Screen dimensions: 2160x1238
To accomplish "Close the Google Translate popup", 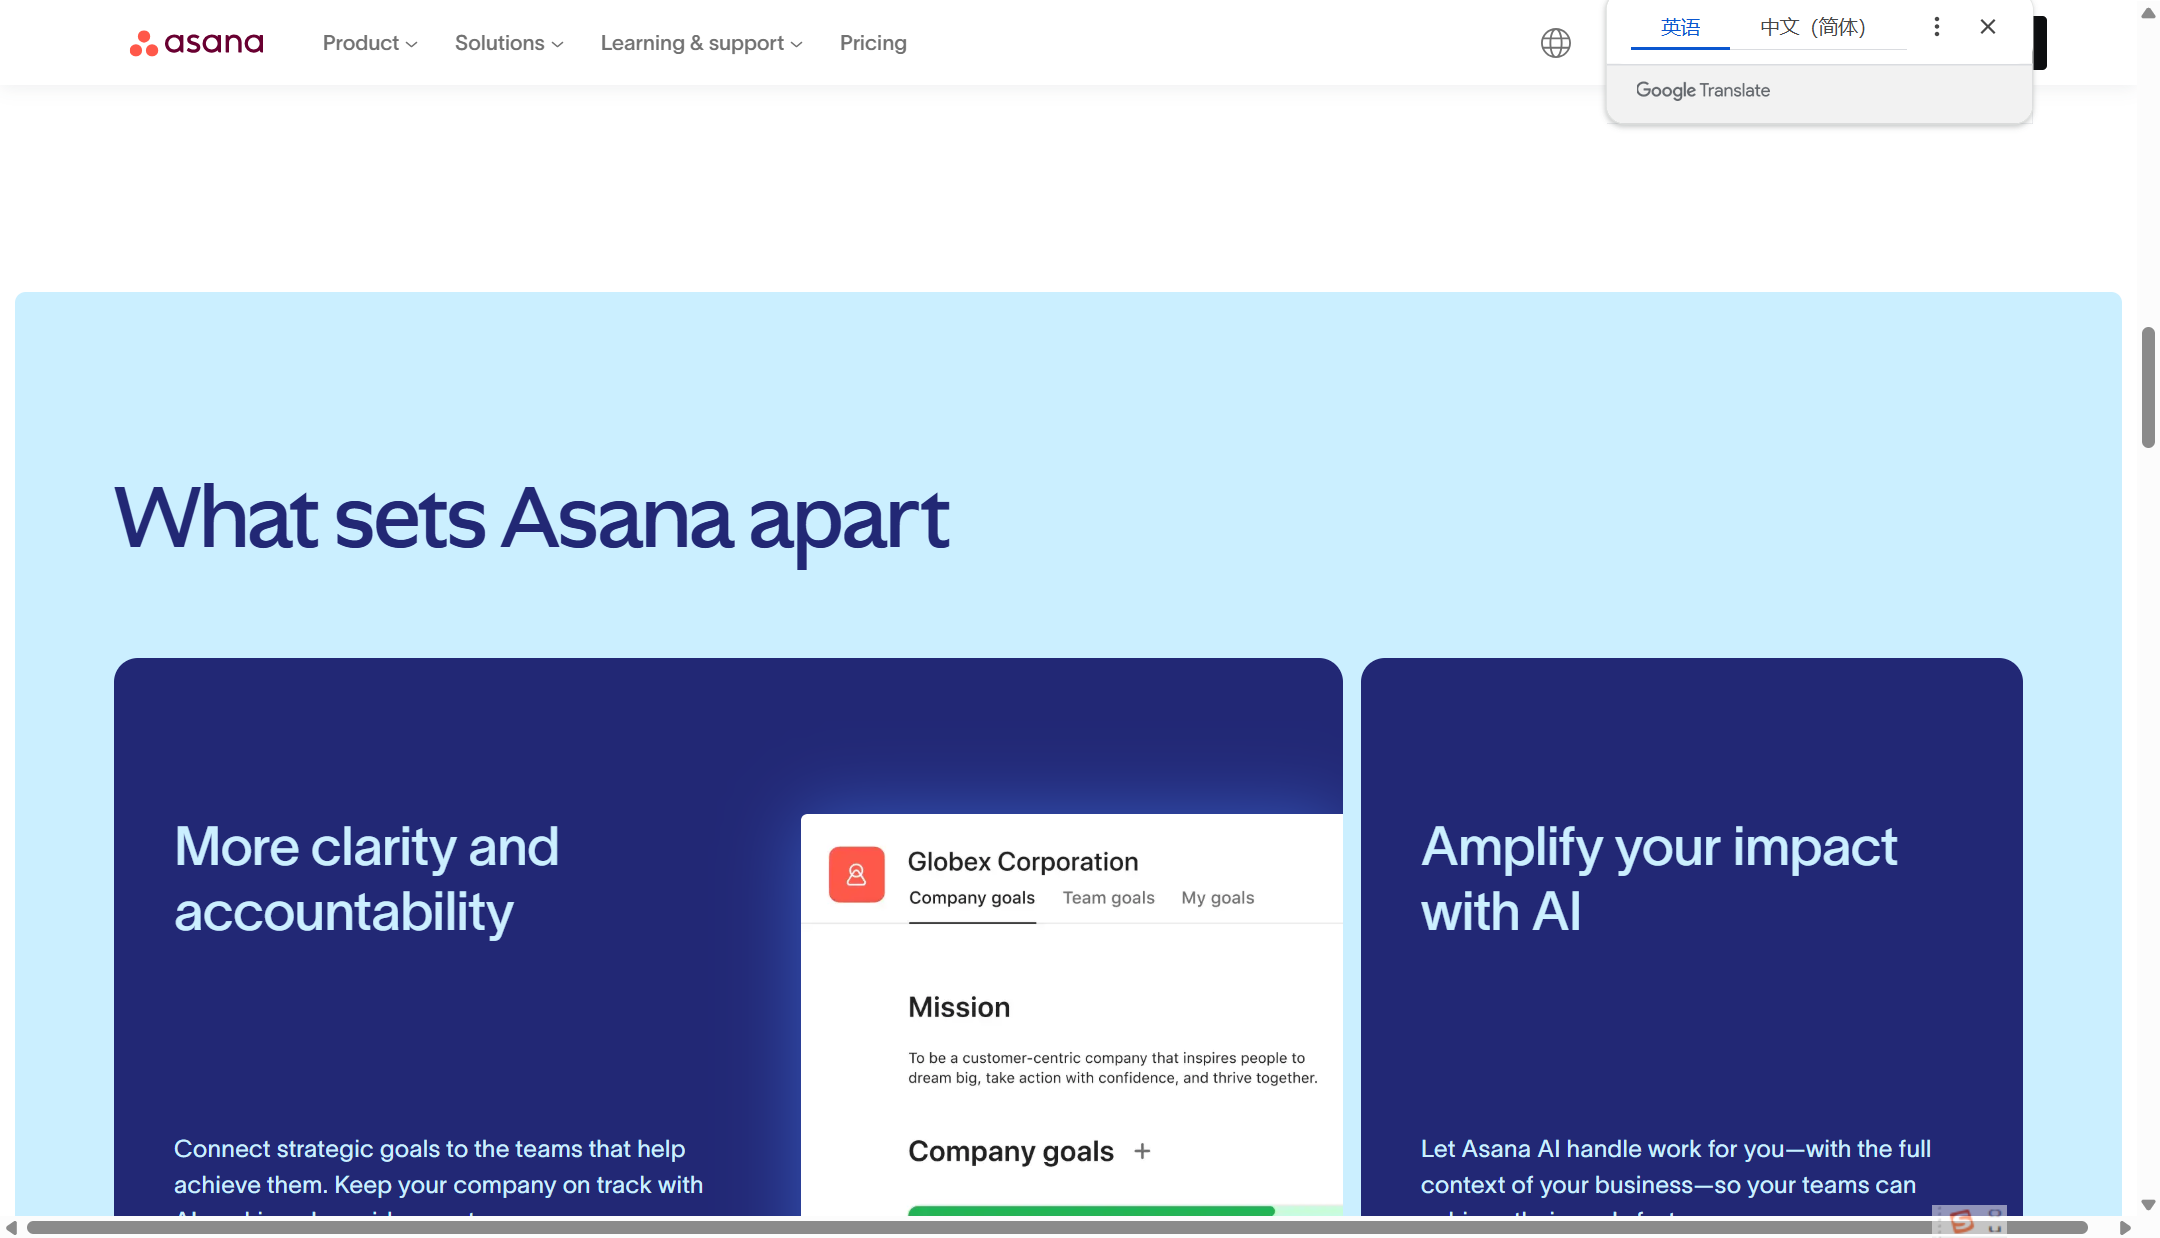I will [x=1988, y=27].
